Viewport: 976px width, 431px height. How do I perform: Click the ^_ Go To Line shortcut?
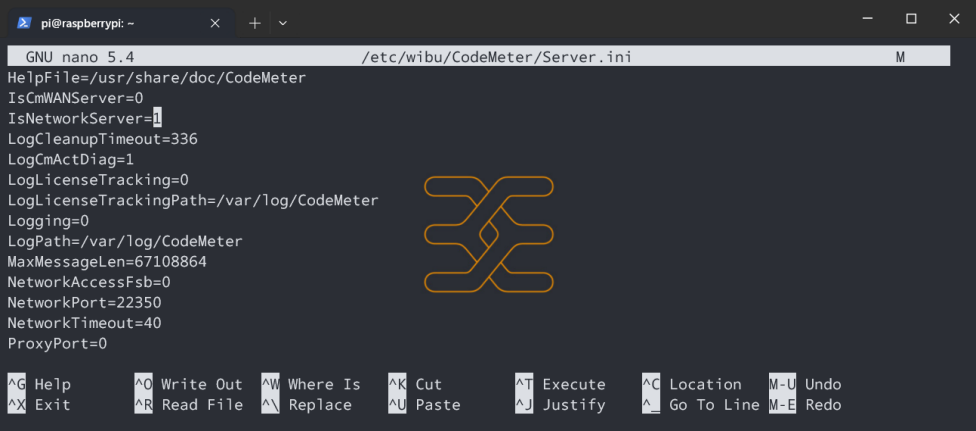click(701, 405)
